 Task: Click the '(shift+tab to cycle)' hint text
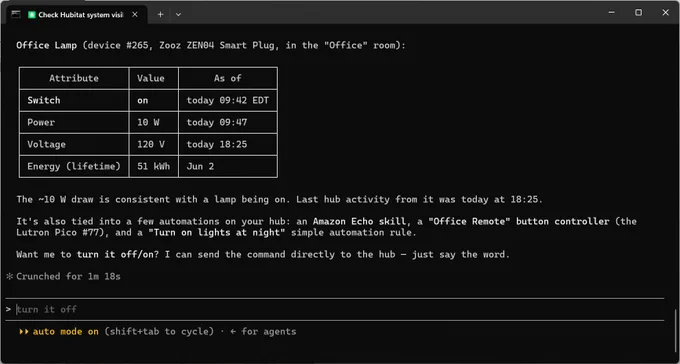click(x=159, y=331)
